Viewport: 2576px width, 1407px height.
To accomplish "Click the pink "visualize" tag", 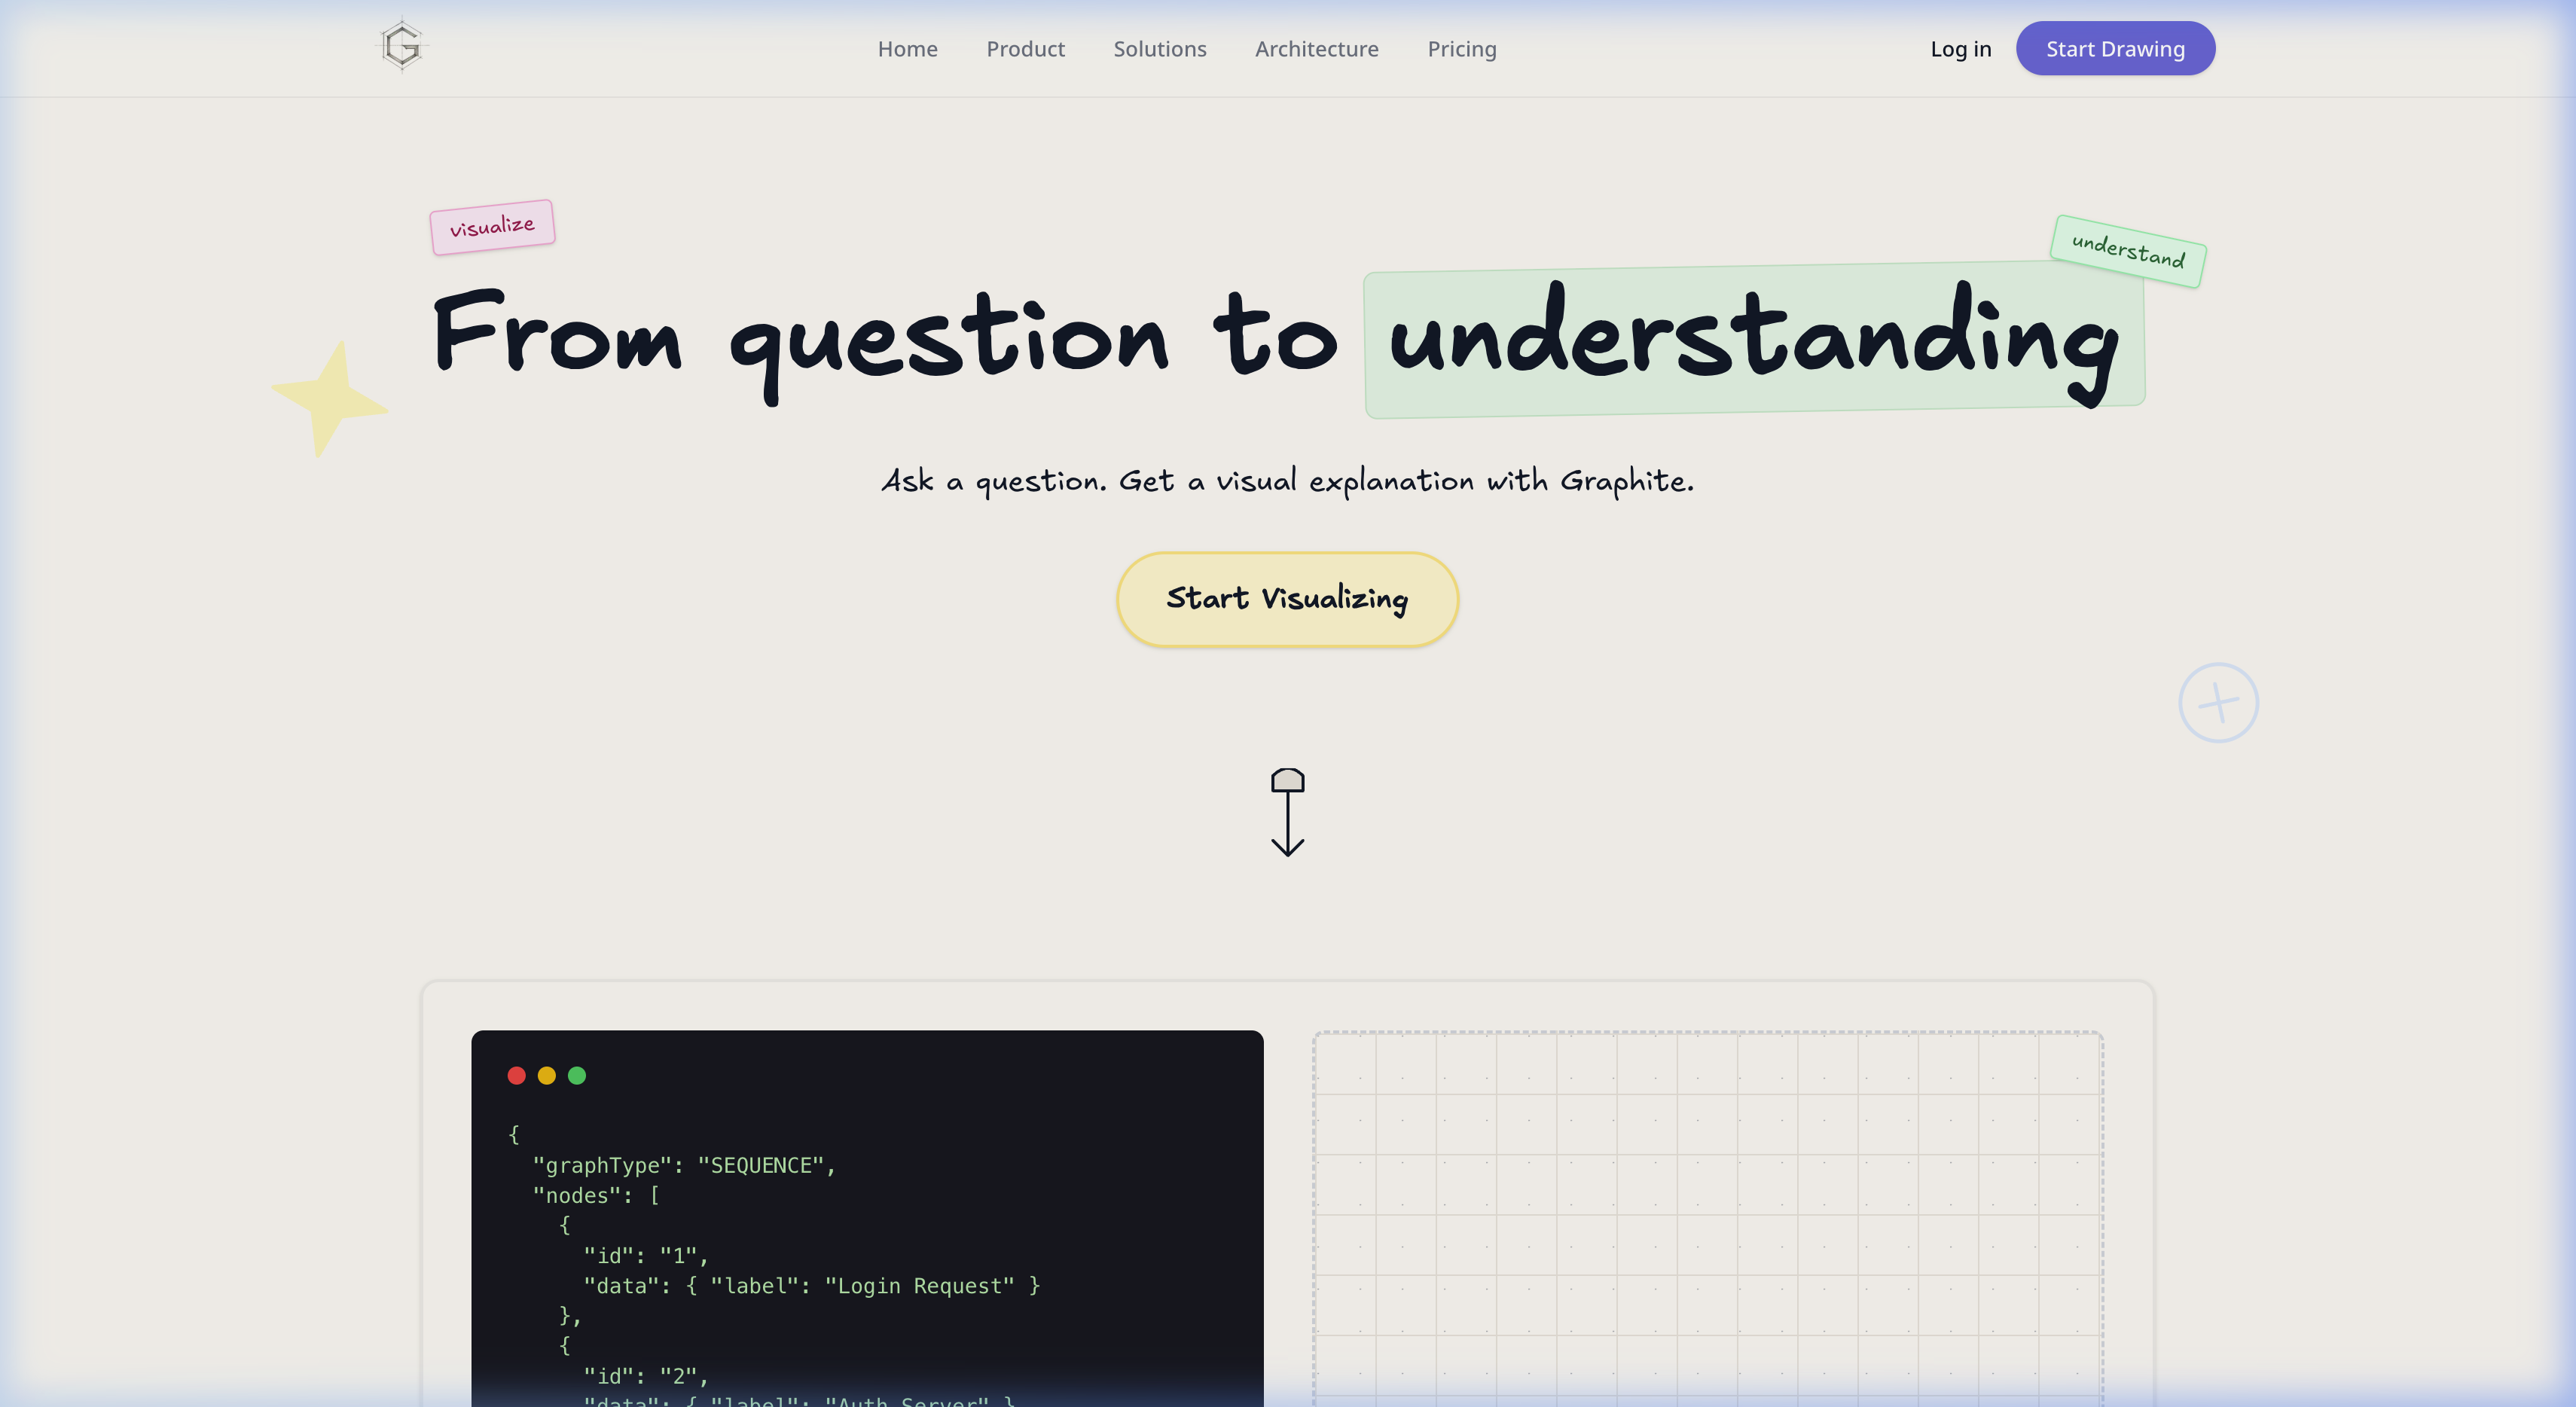I will [492, 227].
